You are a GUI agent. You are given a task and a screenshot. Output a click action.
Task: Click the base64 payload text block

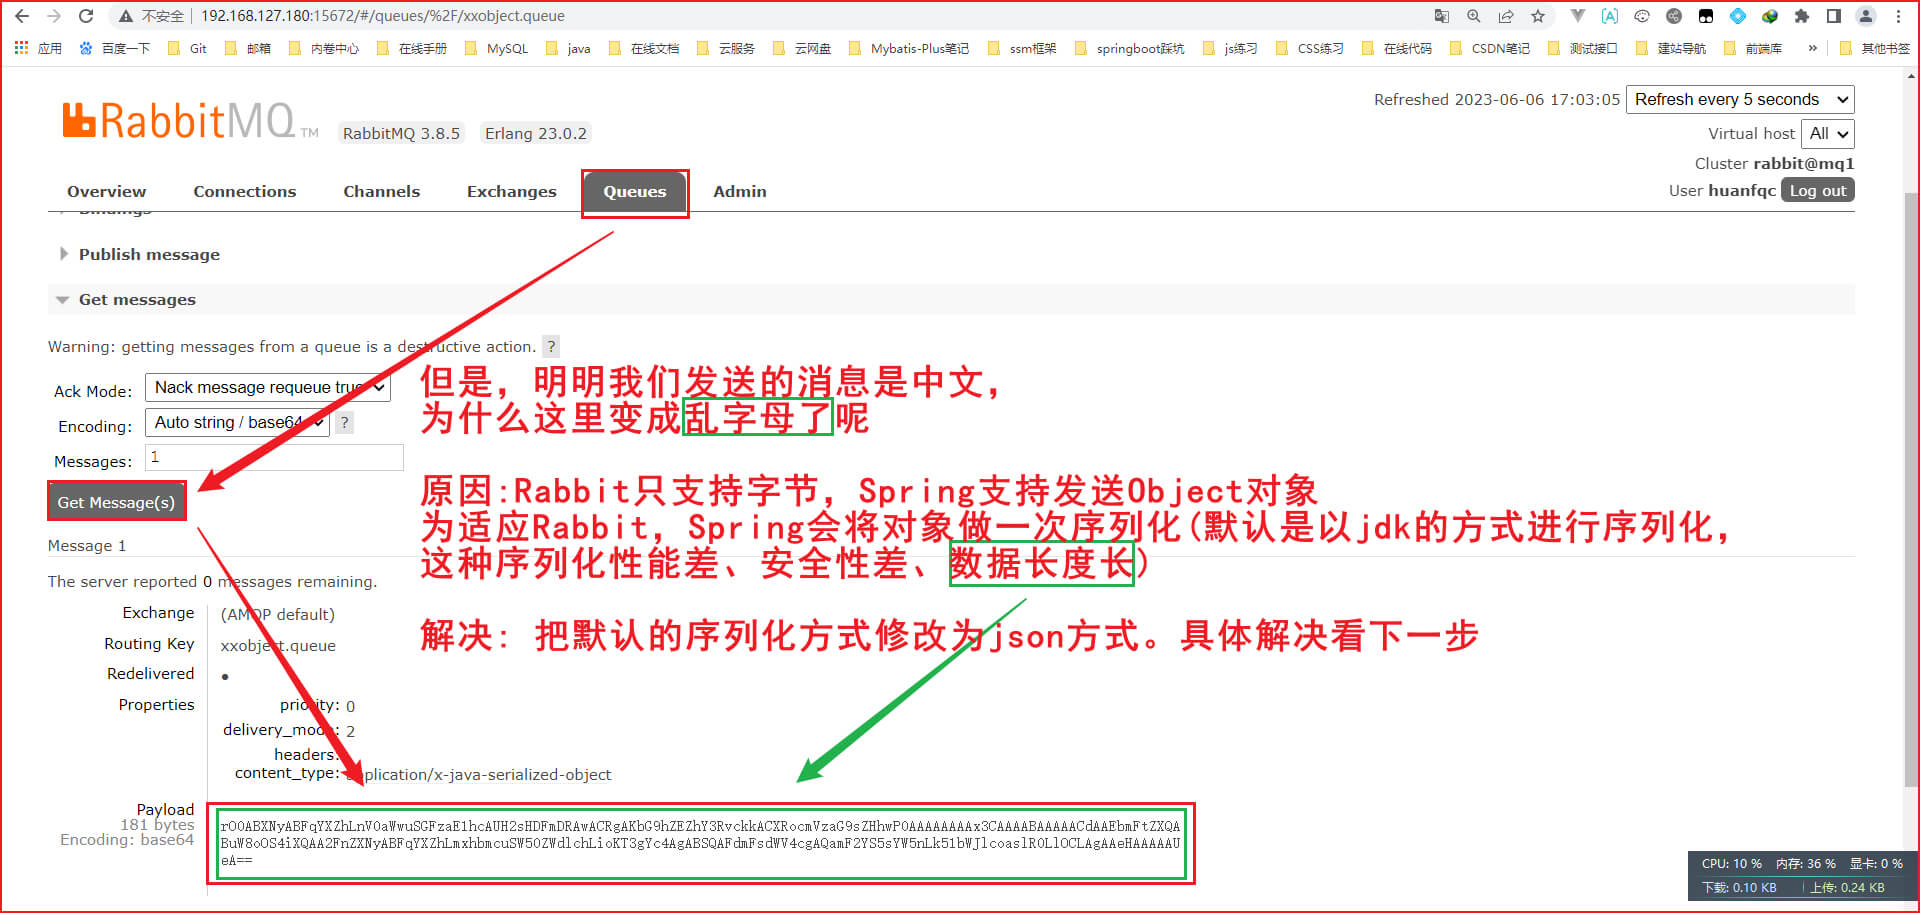[700, 843]
